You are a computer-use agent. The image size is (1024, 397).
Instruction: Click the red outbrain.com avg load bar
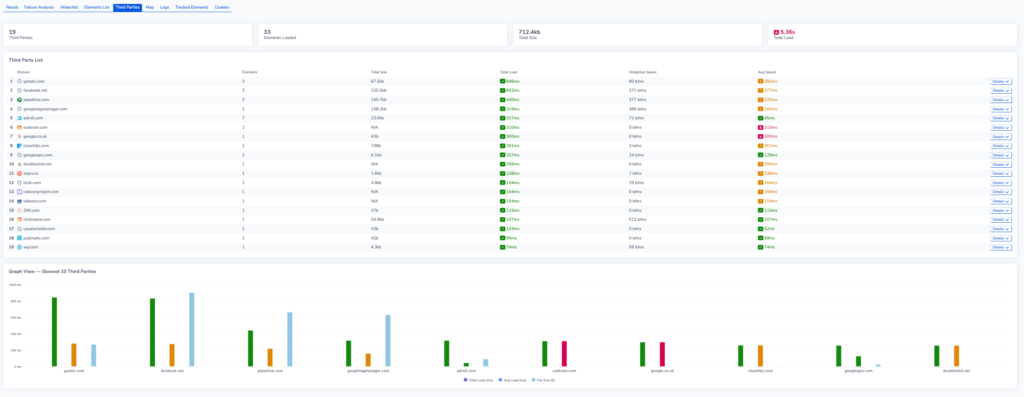(x=564, y=353)
